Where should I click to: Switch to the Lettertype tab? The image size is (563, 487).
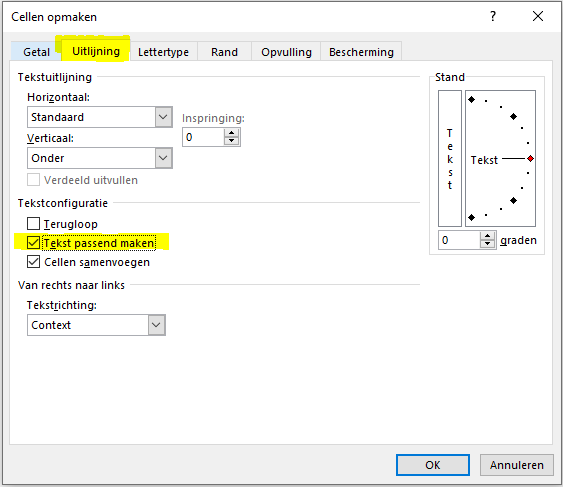tap(163, 52)
